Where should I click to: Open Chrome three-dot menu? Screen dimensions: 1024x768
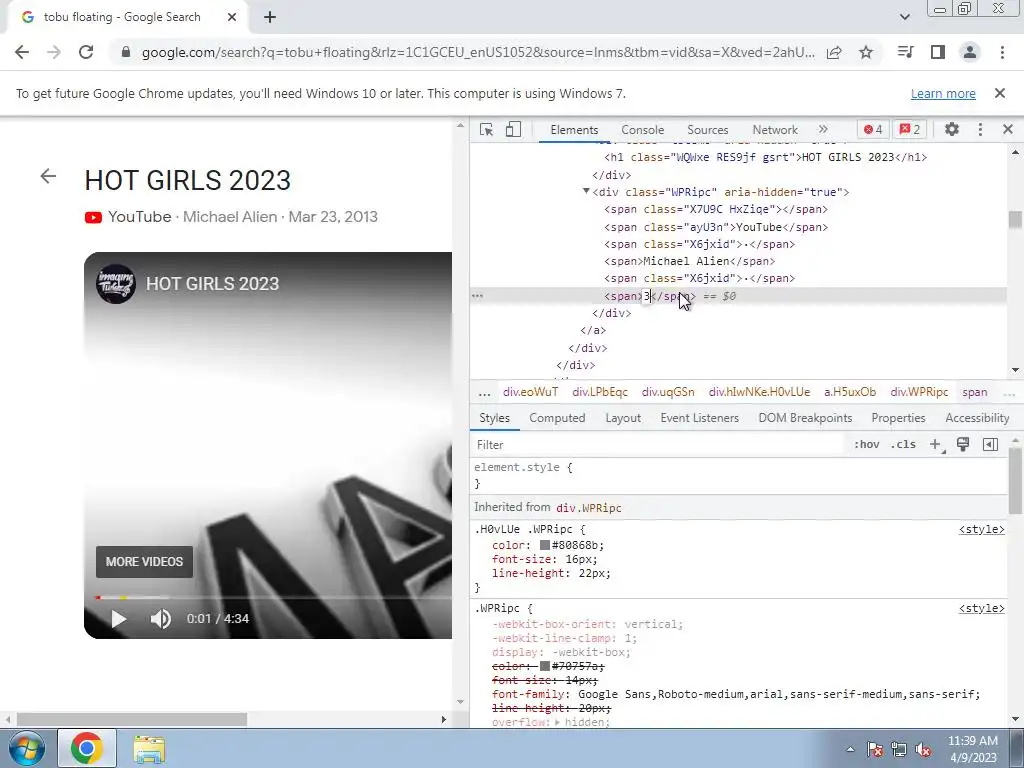pos(1002,52)
